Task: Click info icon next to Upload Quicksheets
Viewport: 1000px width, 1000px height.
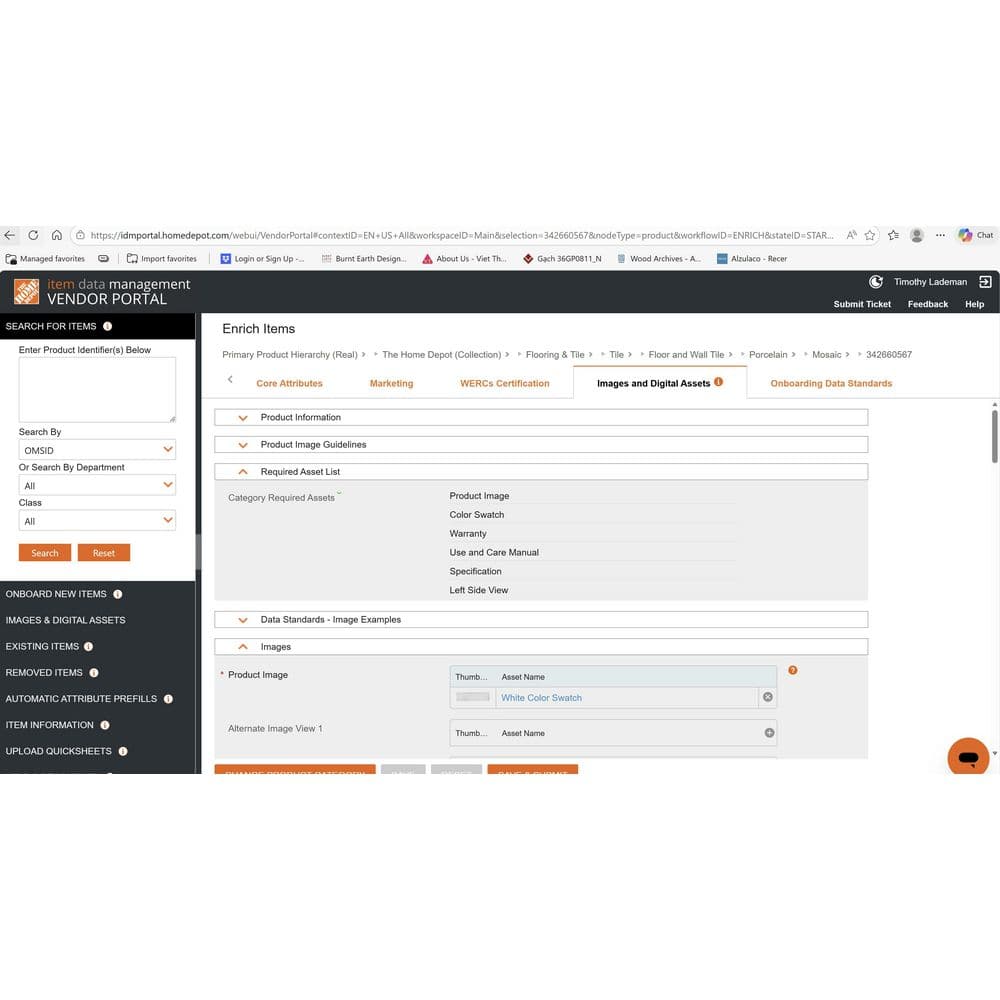Action: 123,751
